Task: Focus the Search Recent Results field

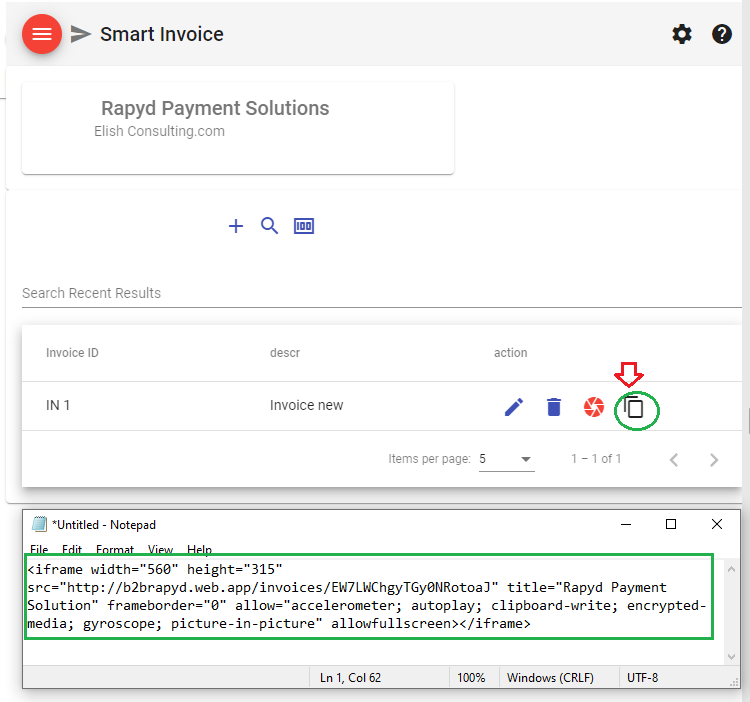Action: 381,293
